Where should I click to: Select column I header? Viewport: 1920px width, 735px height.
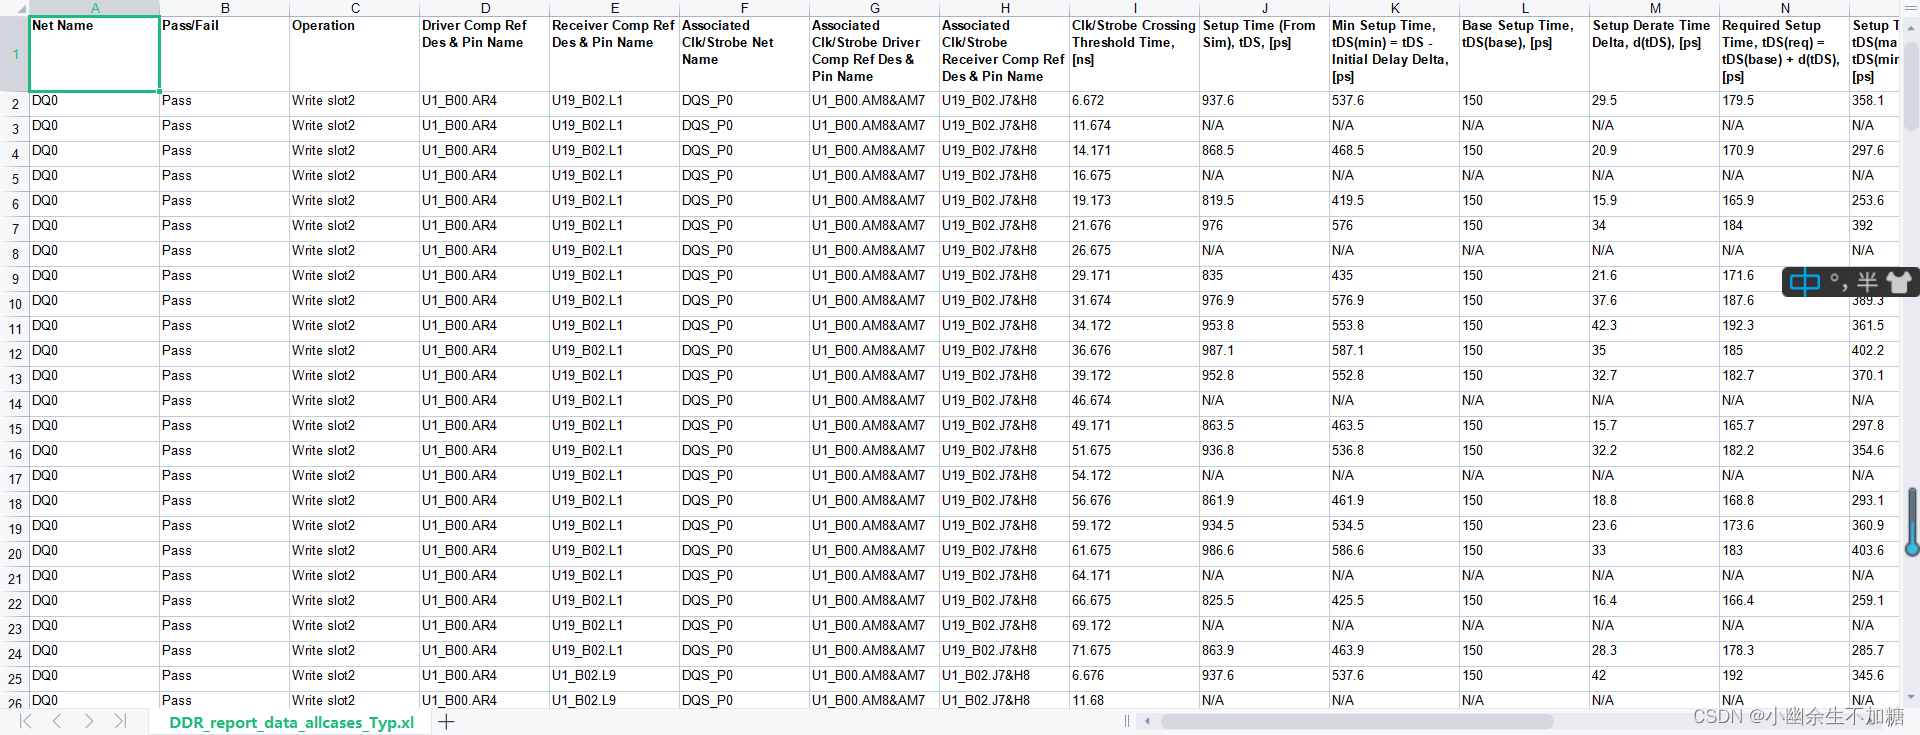pos(1135,7)
